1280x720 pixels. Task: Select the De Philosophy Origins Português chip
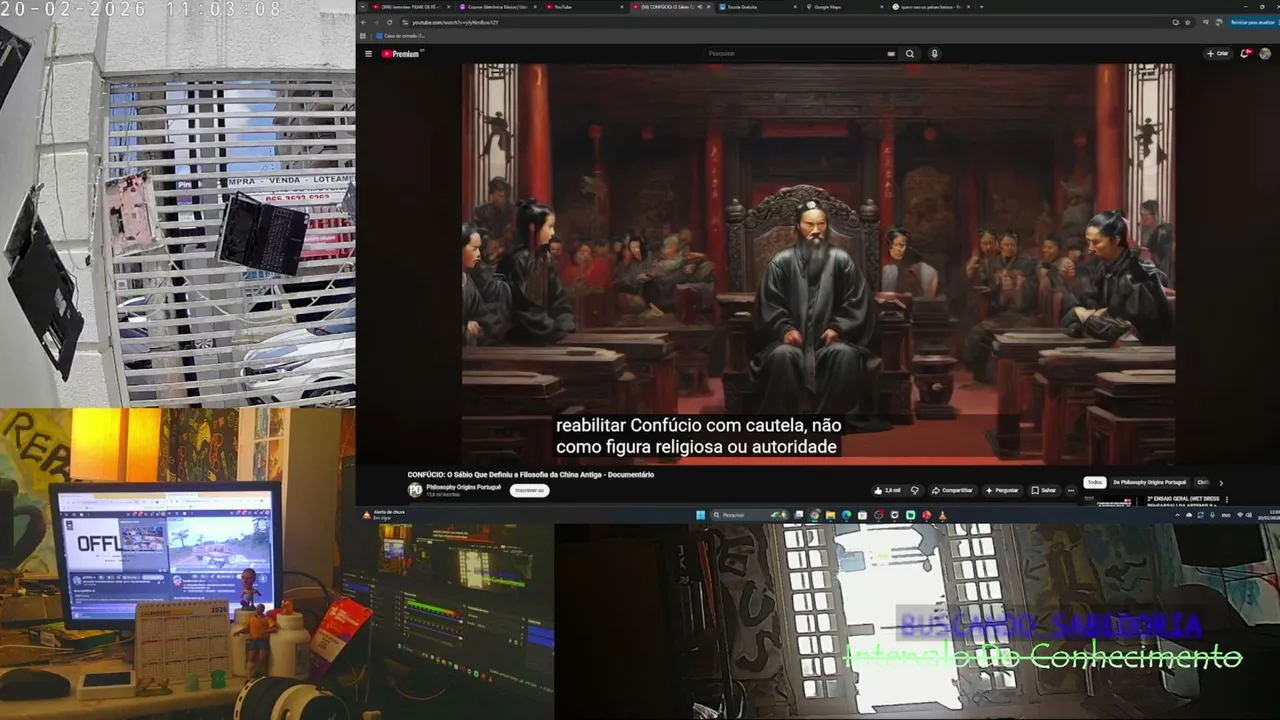pyautogui.click(x=1149, y=482)
